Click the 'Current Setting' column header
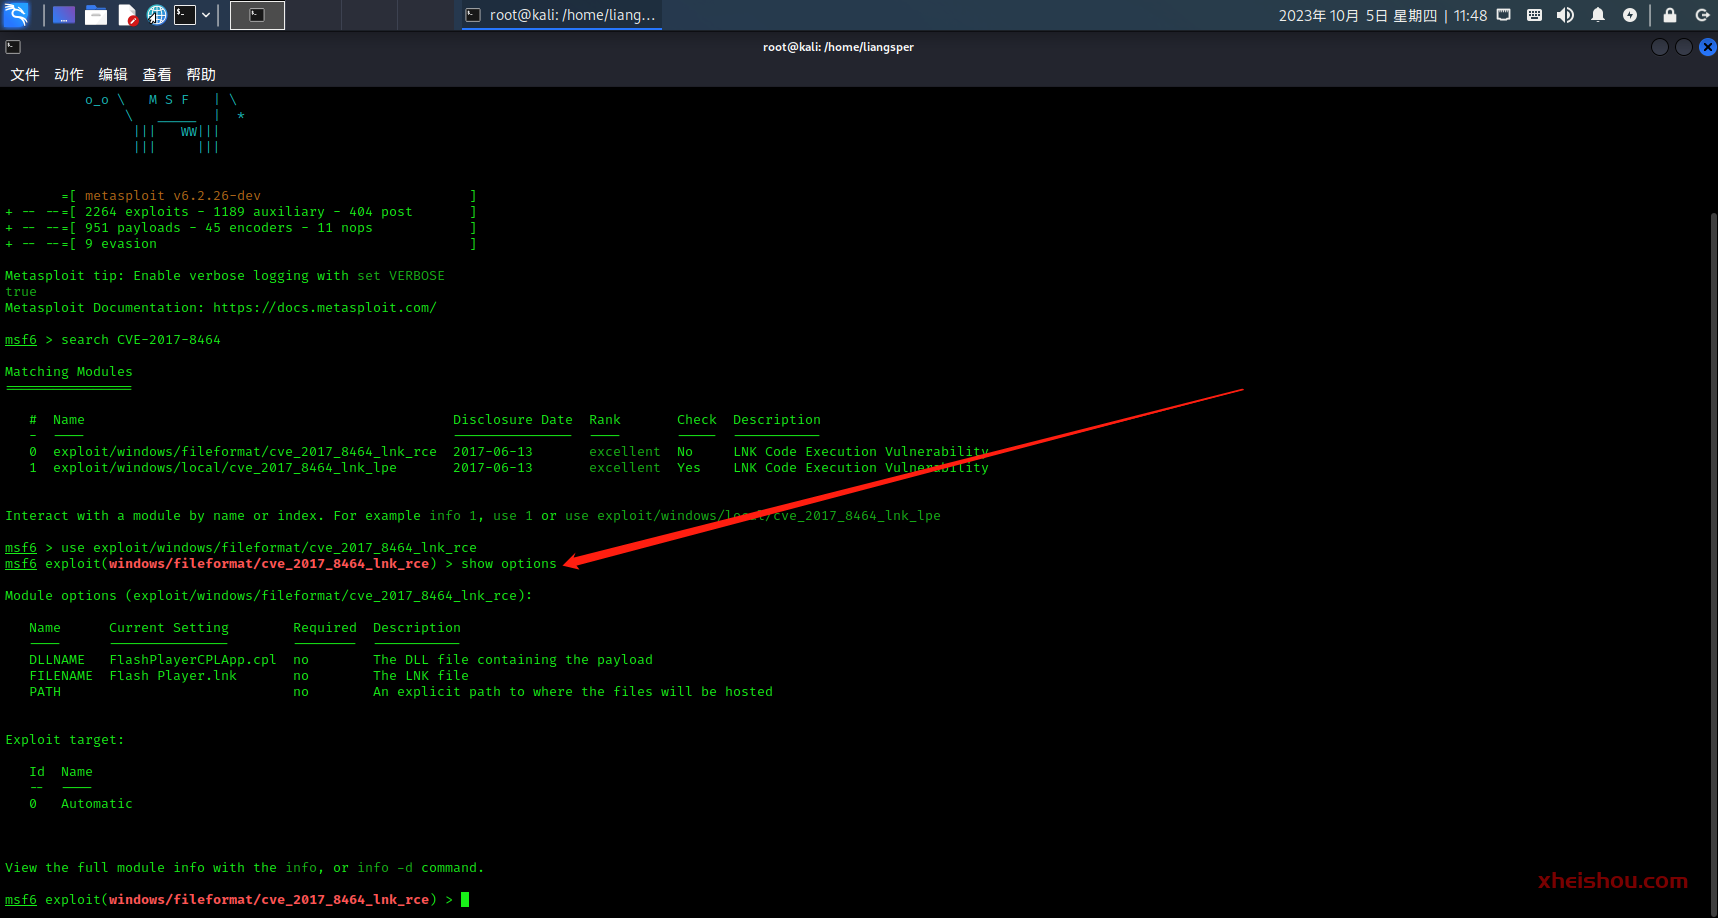The width and height of the screenshot is (1718, 918). (169, 628)
